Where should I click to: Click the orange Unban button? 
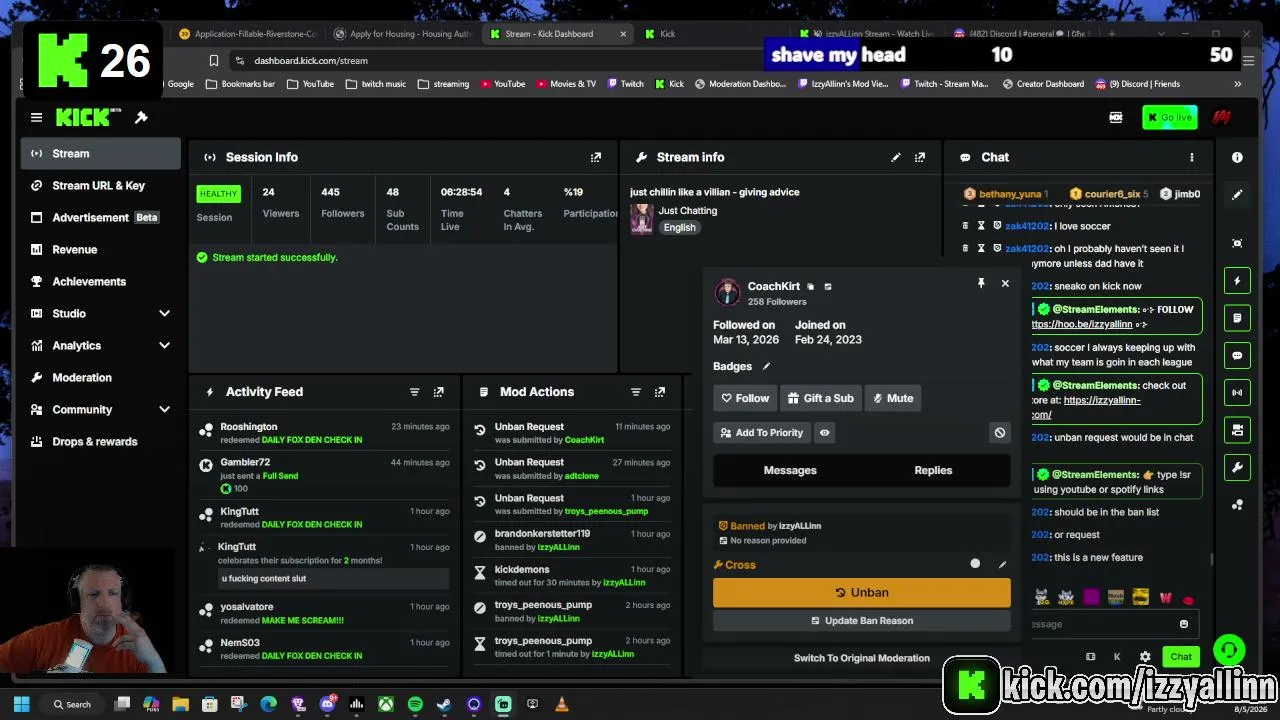click(x=861, y=593)
